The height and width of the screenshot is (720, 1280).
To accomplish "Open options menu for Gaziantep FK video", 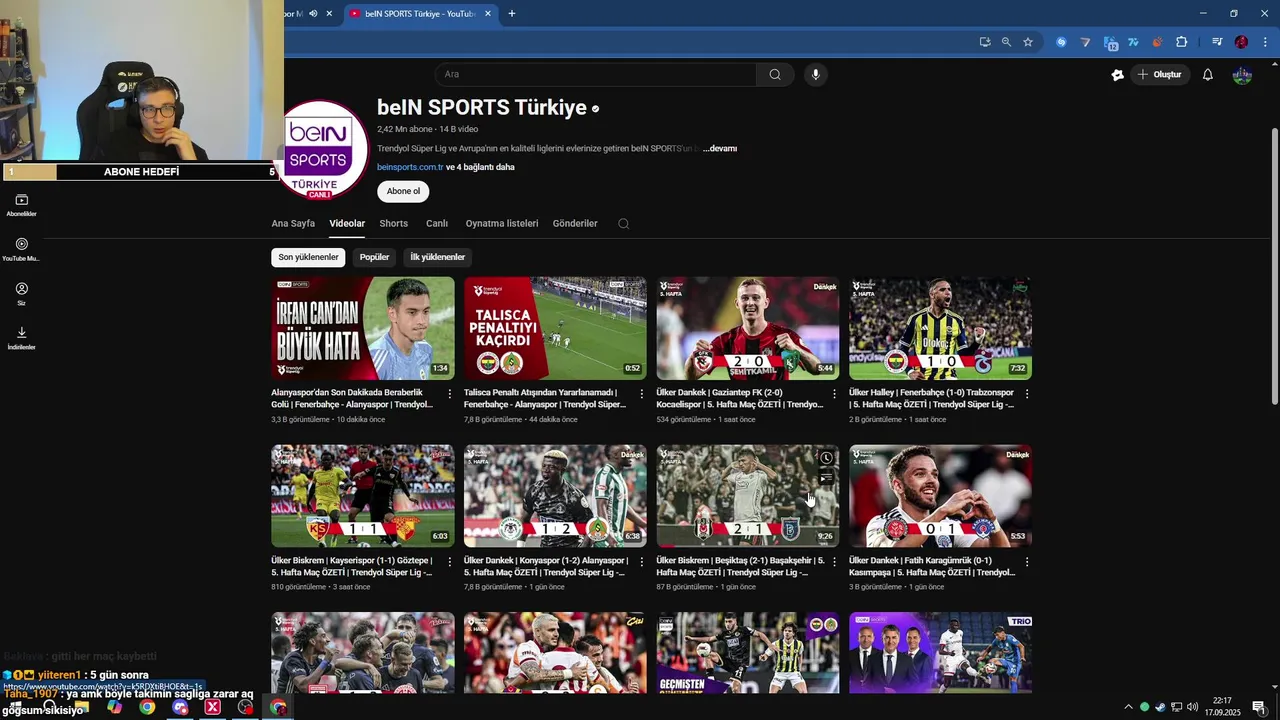I will click(x=834, y=394).
